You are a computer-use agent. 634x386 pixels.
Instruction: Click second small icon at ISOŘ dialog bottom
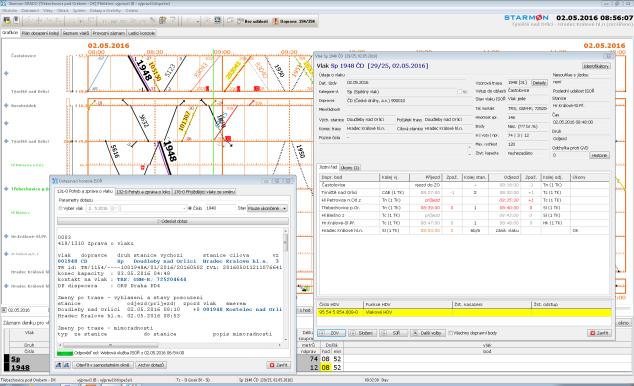click(x=66, y=365)
